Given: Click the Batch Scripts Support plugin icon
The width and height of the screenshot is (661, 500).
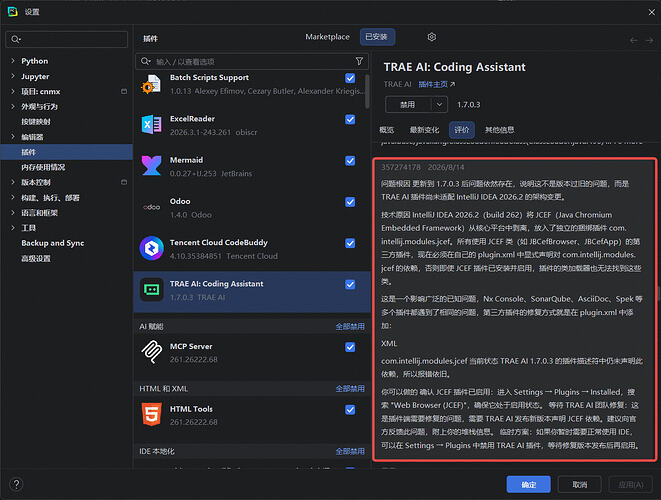Looking at the screenshot, I should point(152,84).
